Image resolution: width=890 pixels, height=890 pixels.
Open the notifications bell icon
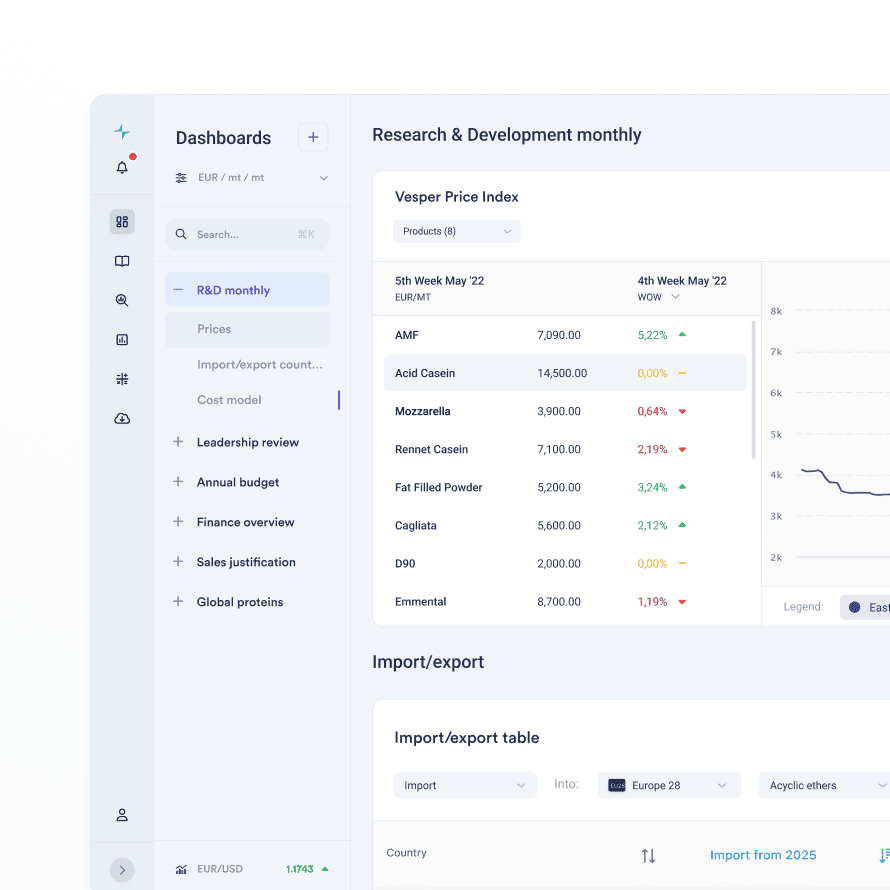point(122,168)
